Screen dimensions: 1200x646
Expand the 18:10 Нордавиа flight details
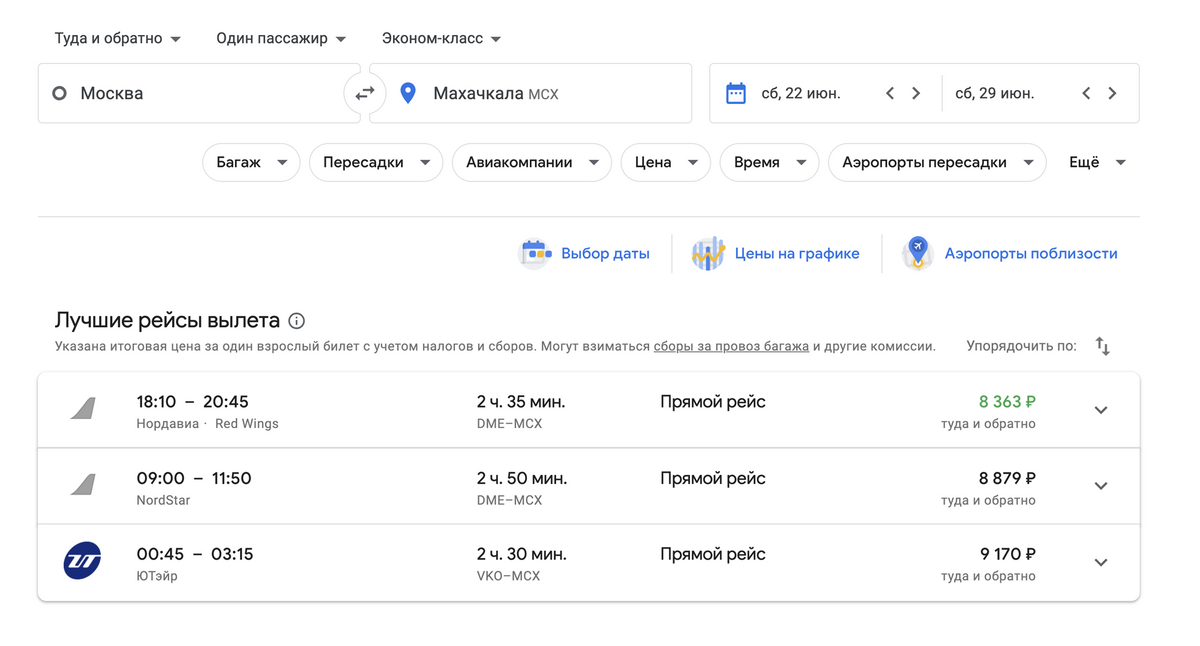pyautogui.click(x=1100, y=410)
